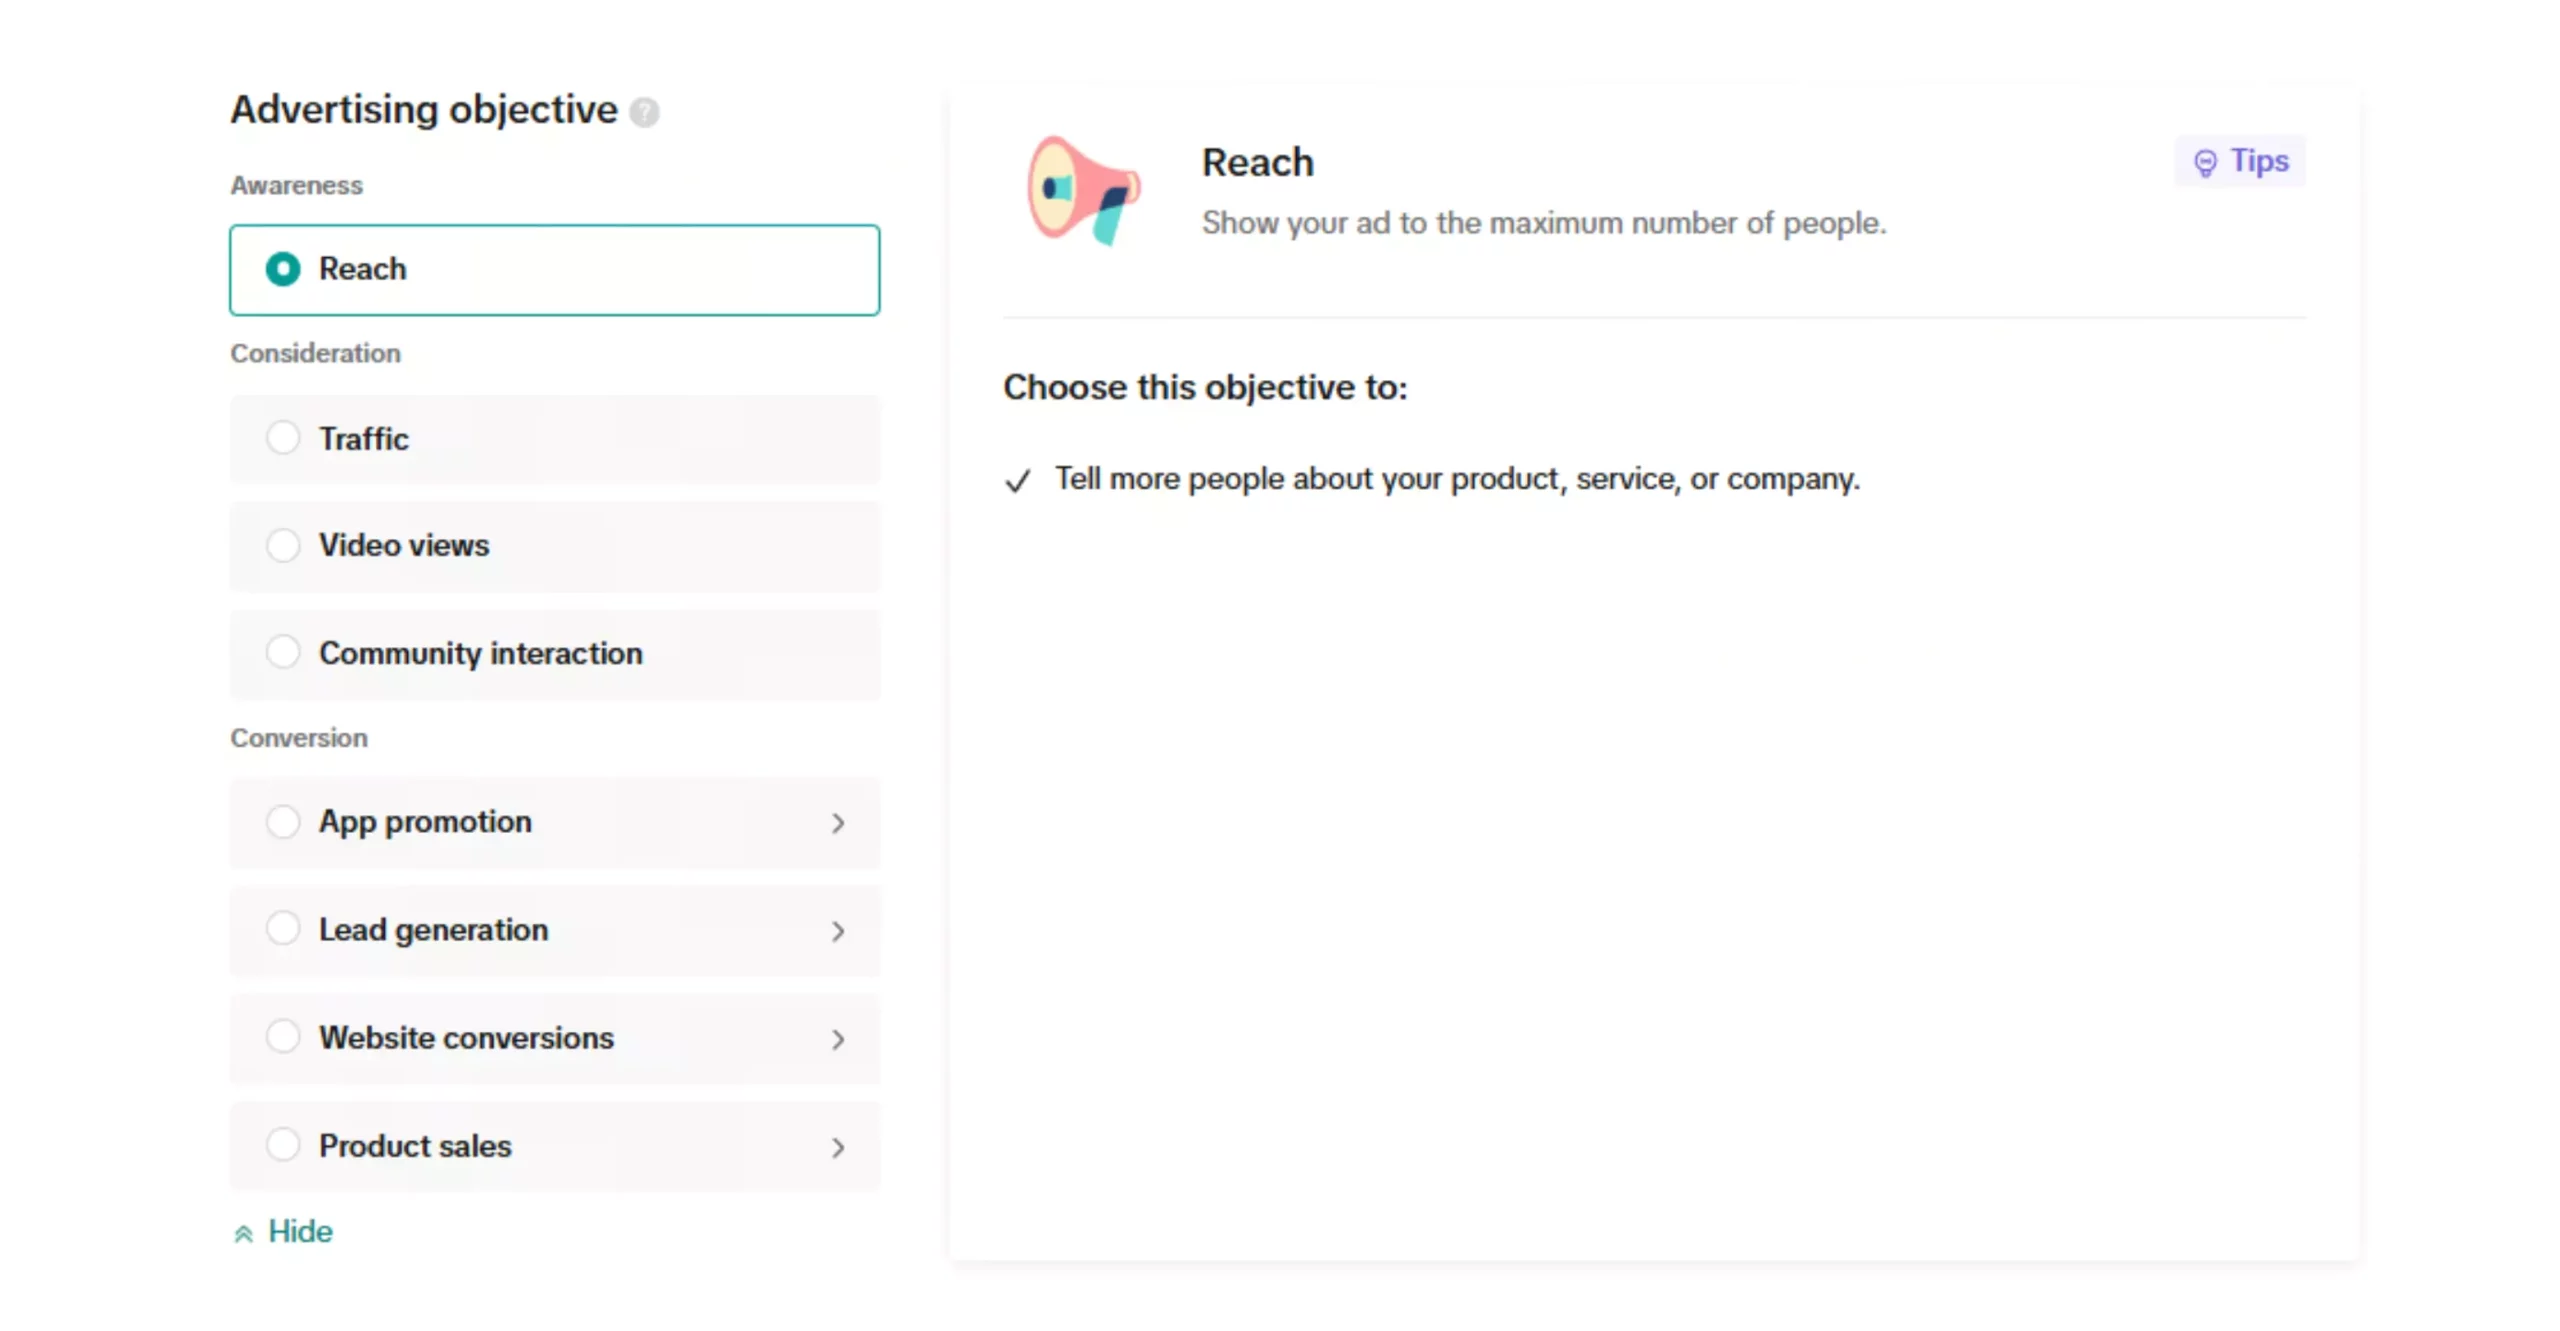2560x1331 pixels.
Task: Collapse the objectives list with Hide
Action: tap(300, 1232)
